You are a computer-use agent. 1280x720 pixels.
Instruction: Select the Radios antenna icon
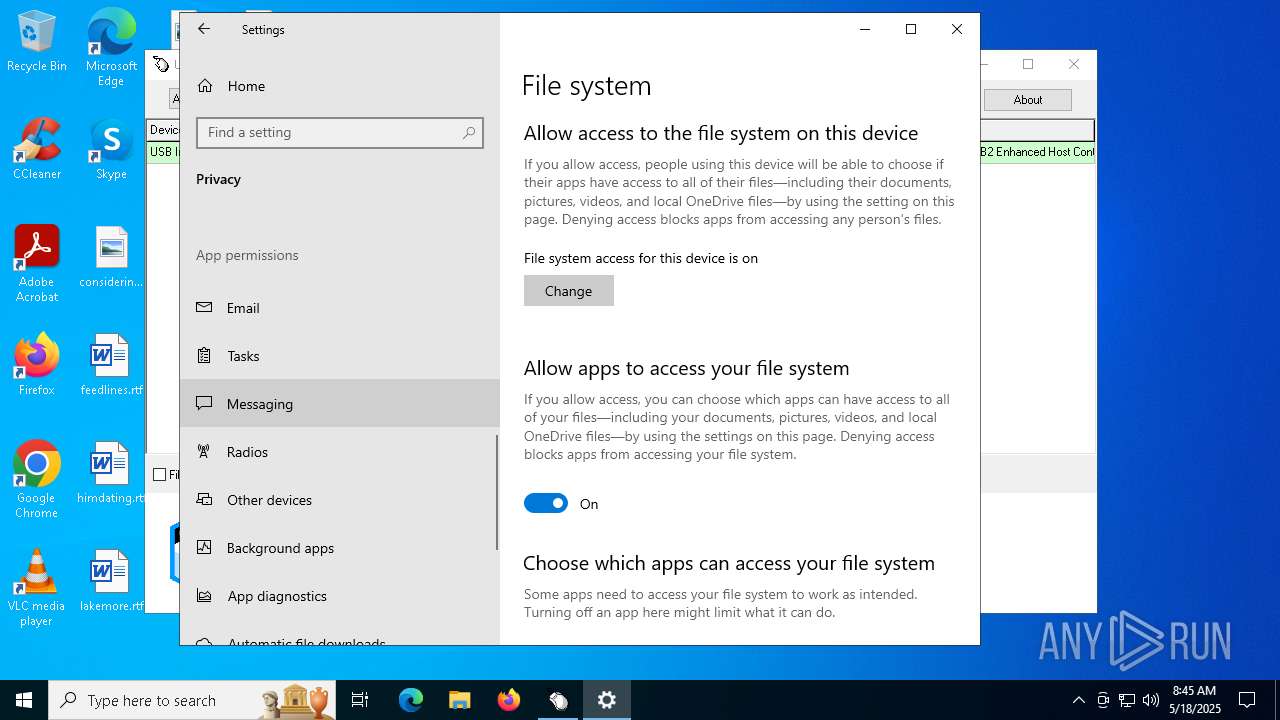pyautogui.click(x=204, y=452)
